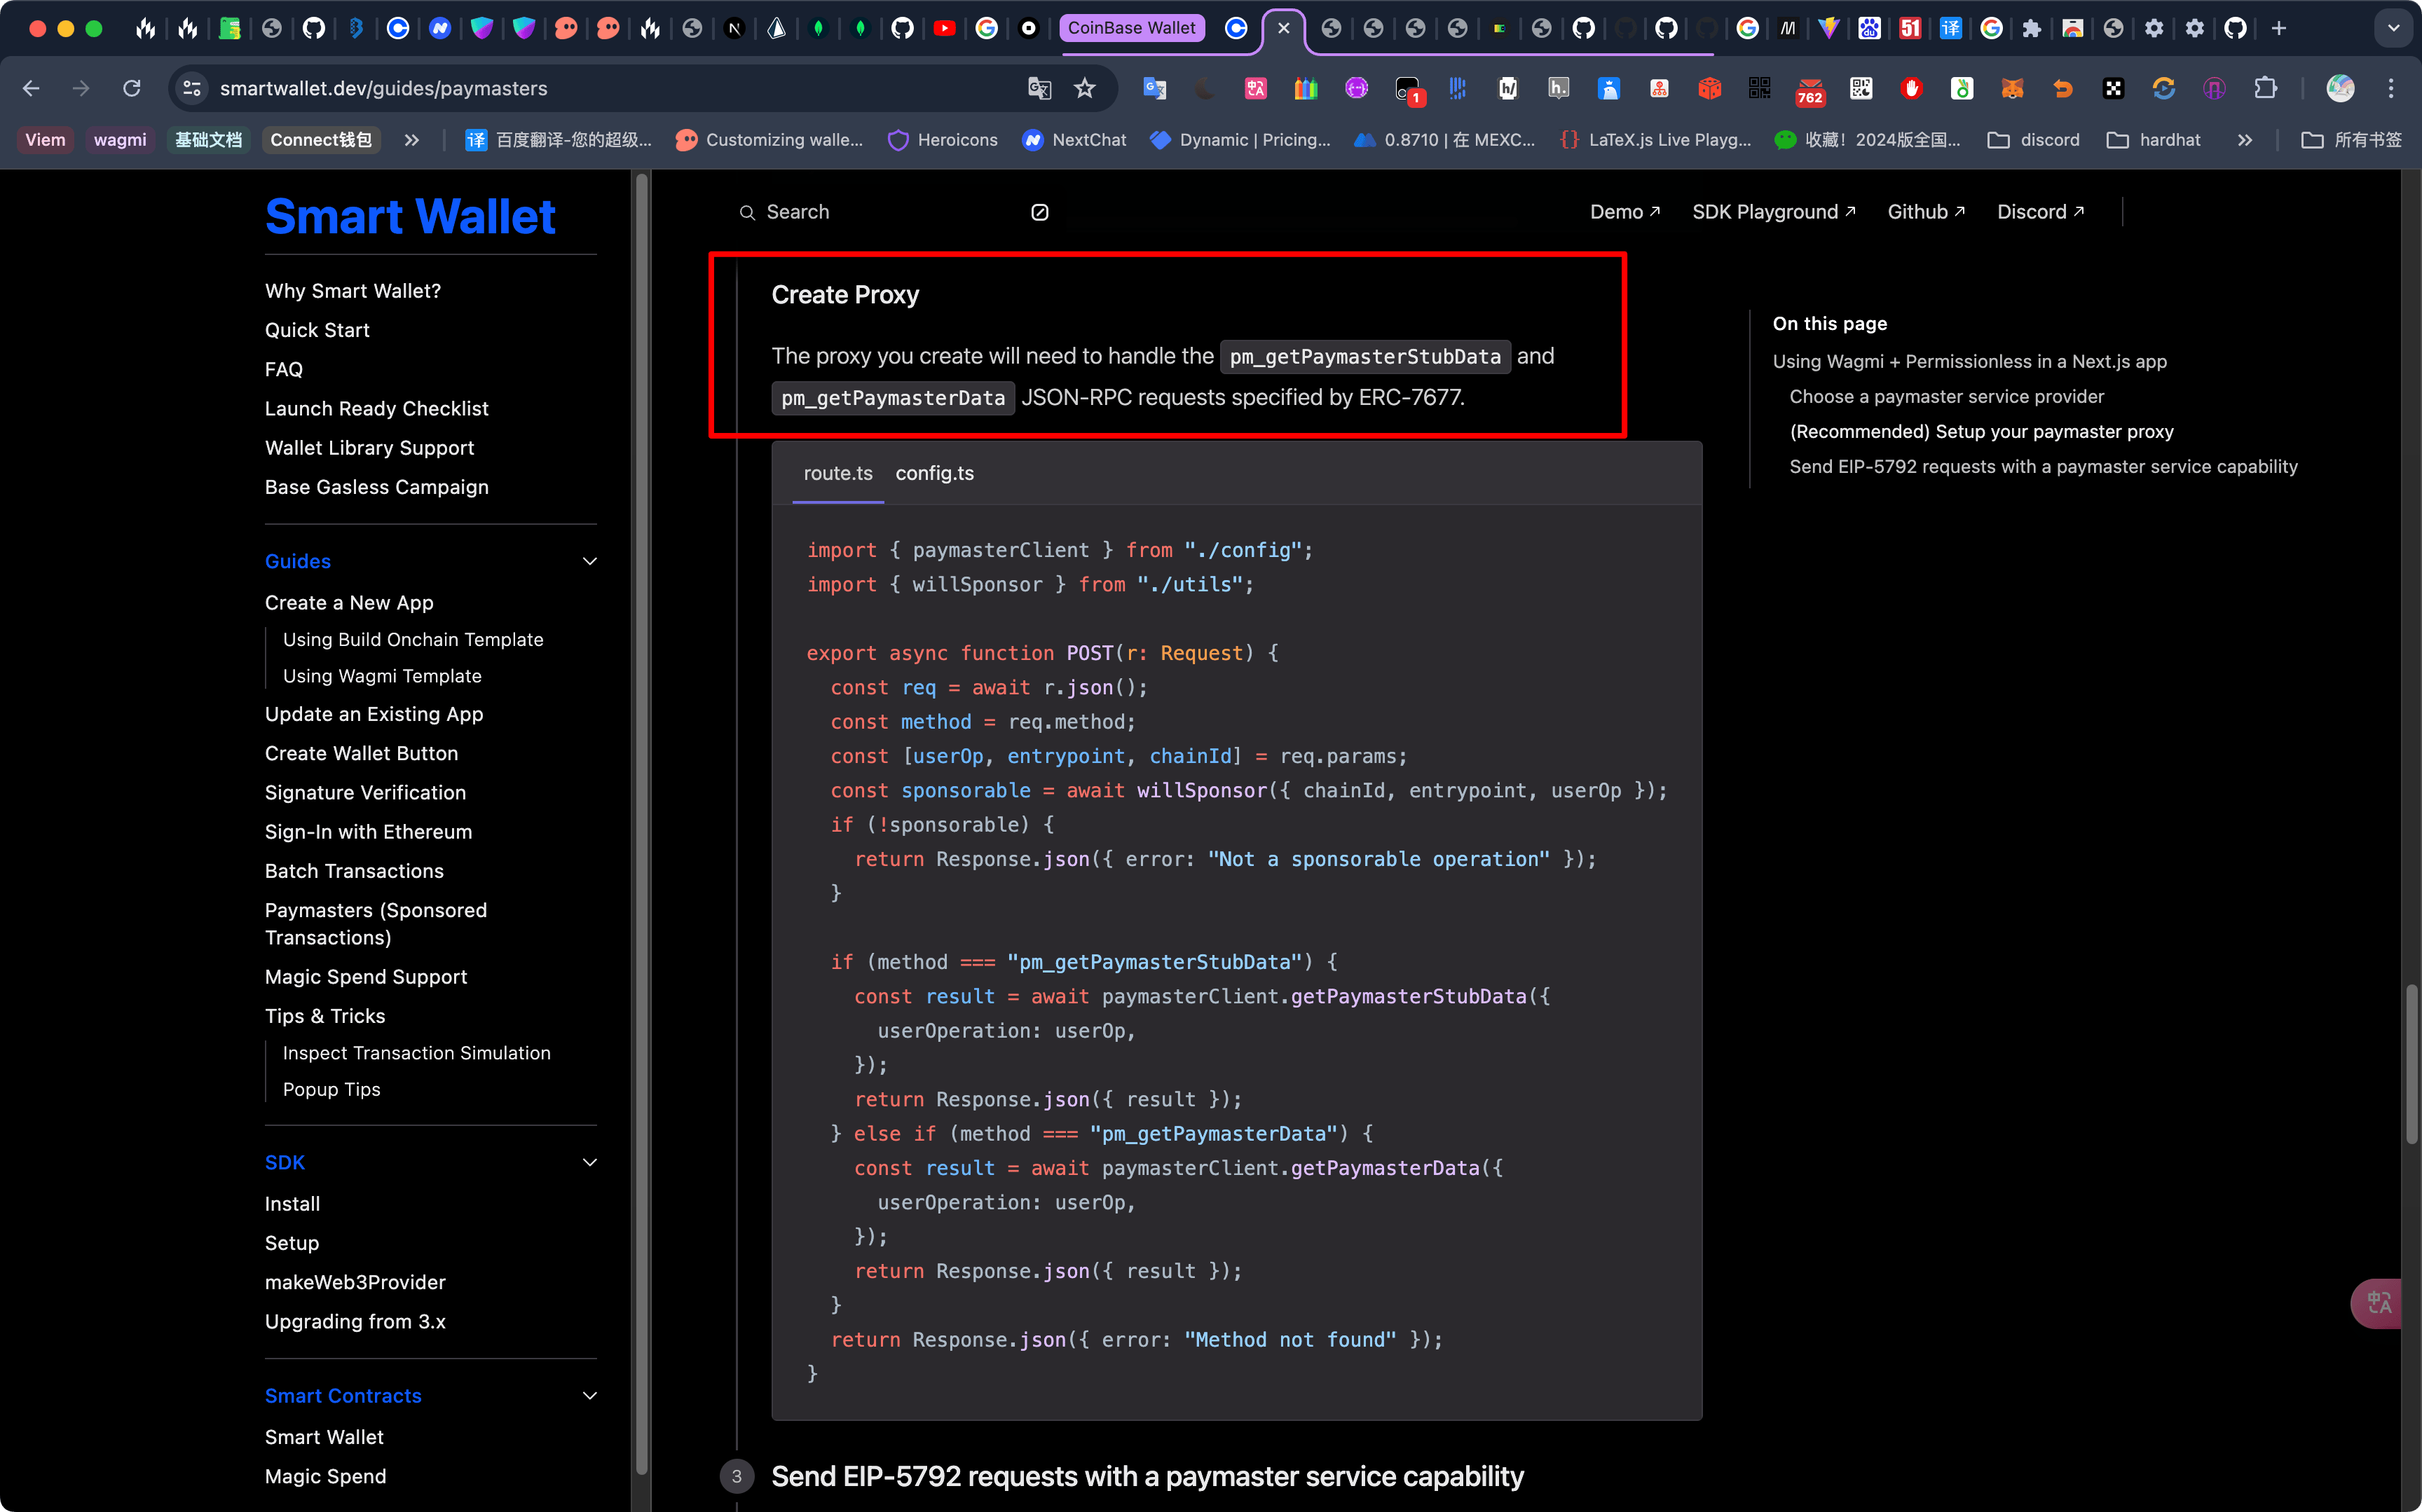Click the CoinBase Wallet tab group label
Viewport: 2422px width, 1512px height.
pos(1131,28)
